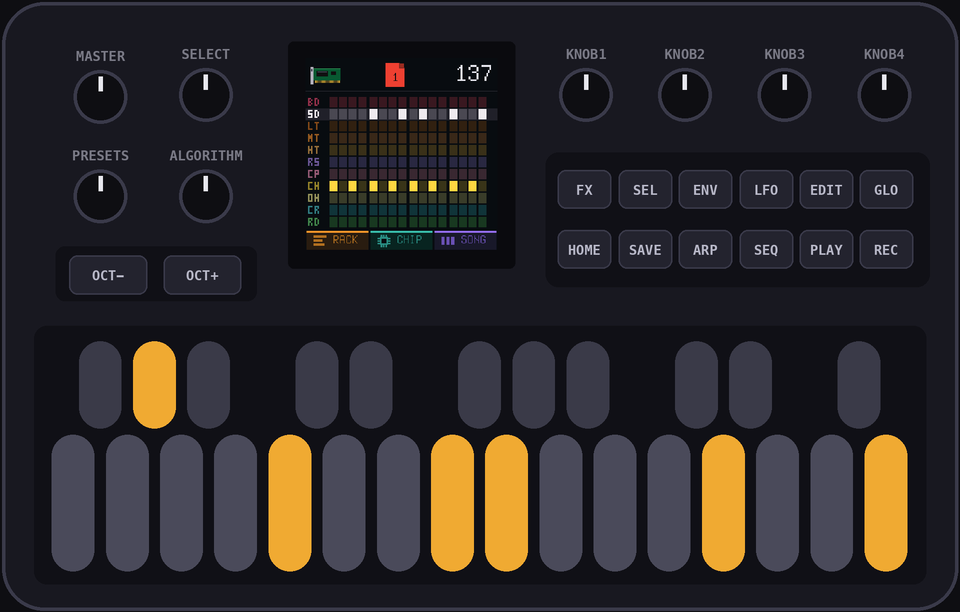Image resolution: width=960 pixels, height=612 pixels.
Task: Click the tempo value 137
Action: (473, 74)
